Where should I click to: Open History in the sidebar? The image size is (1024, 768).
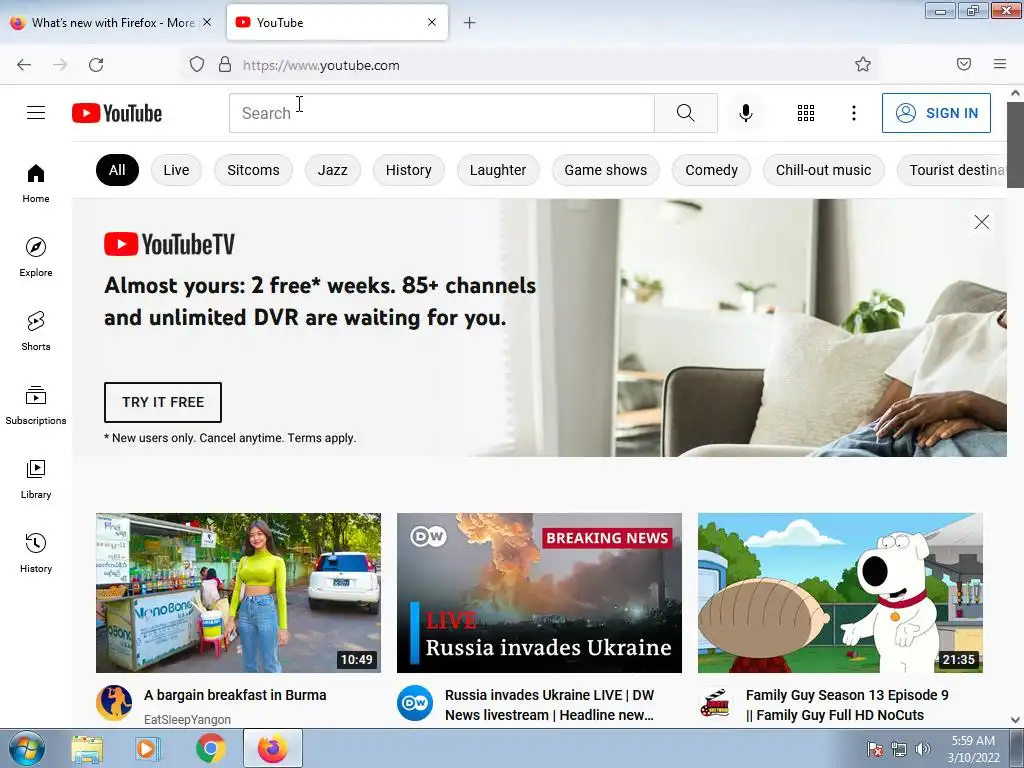(36, 553)
